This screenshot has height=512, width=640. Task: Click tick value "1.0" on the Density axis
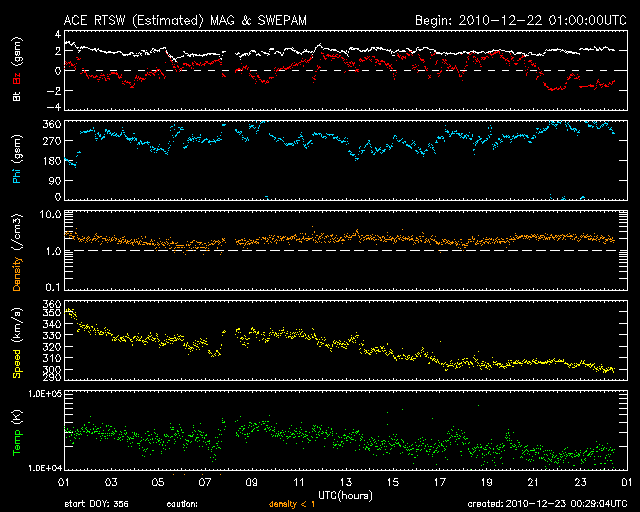point(53,252)
